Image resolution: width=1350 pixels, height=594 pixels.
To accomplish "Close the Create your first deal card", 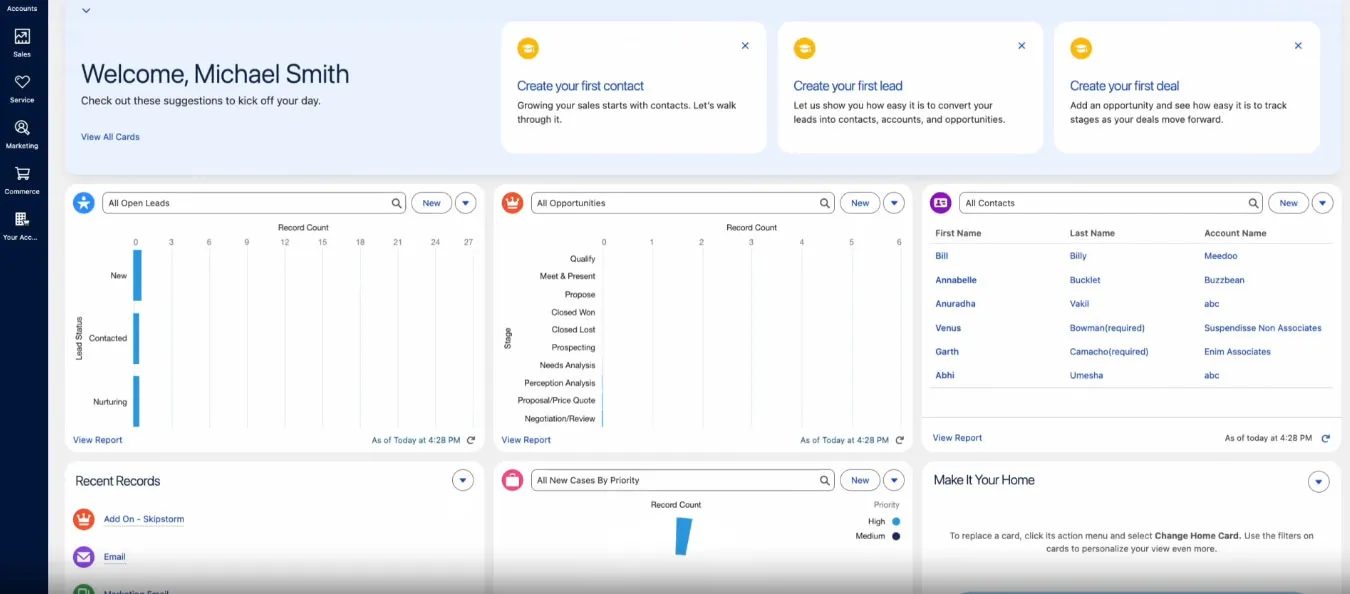I will pyautogui.click(x=1298, y=46).
